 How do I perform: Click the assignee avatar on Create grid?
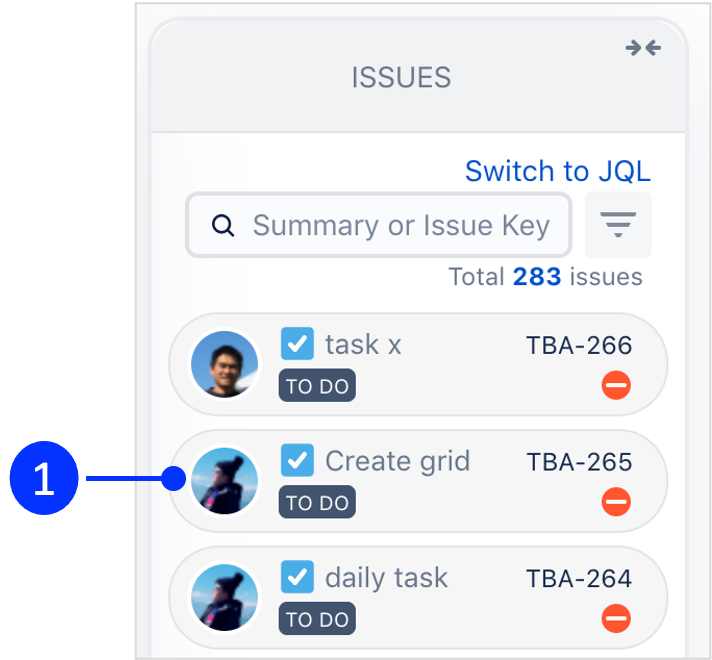click(225, 481)
